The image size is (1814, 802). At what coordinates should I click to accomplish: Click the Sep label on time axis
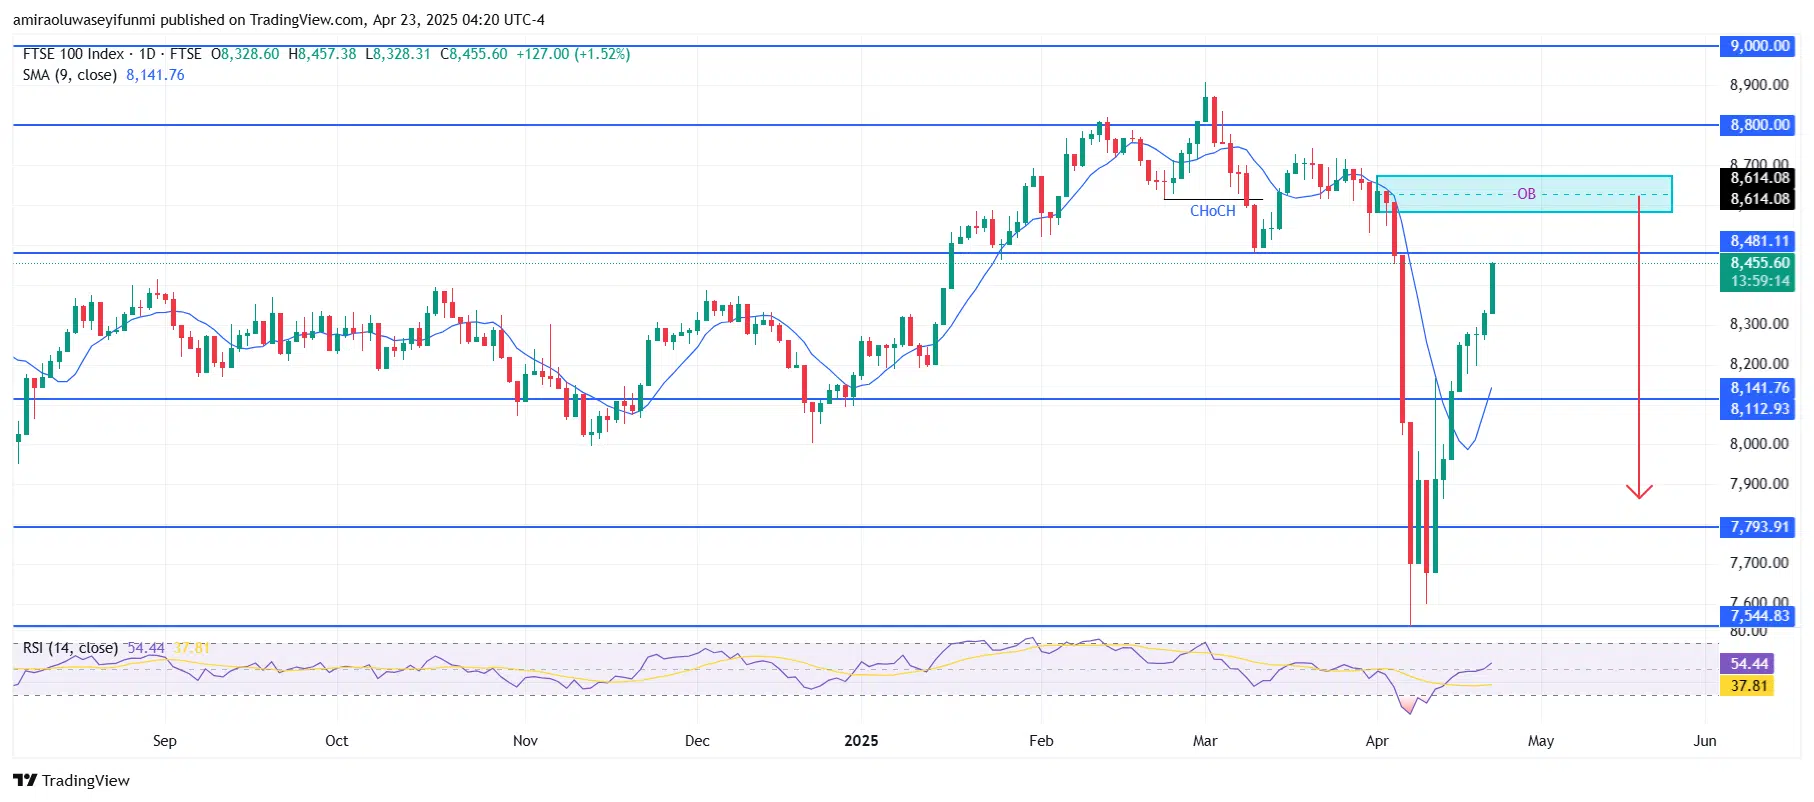click(x=165, y=741)
